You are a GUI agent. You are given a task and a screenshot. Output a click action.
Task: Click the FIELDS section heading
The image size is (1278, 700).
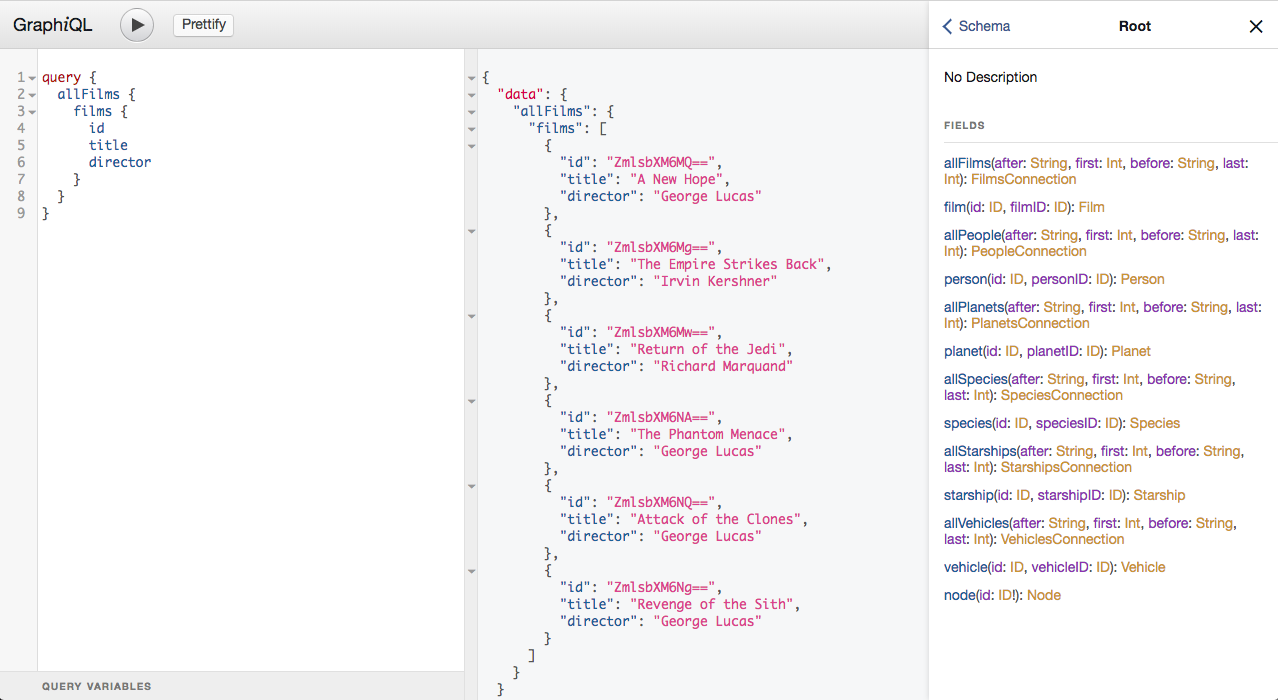tap(965, 126)
